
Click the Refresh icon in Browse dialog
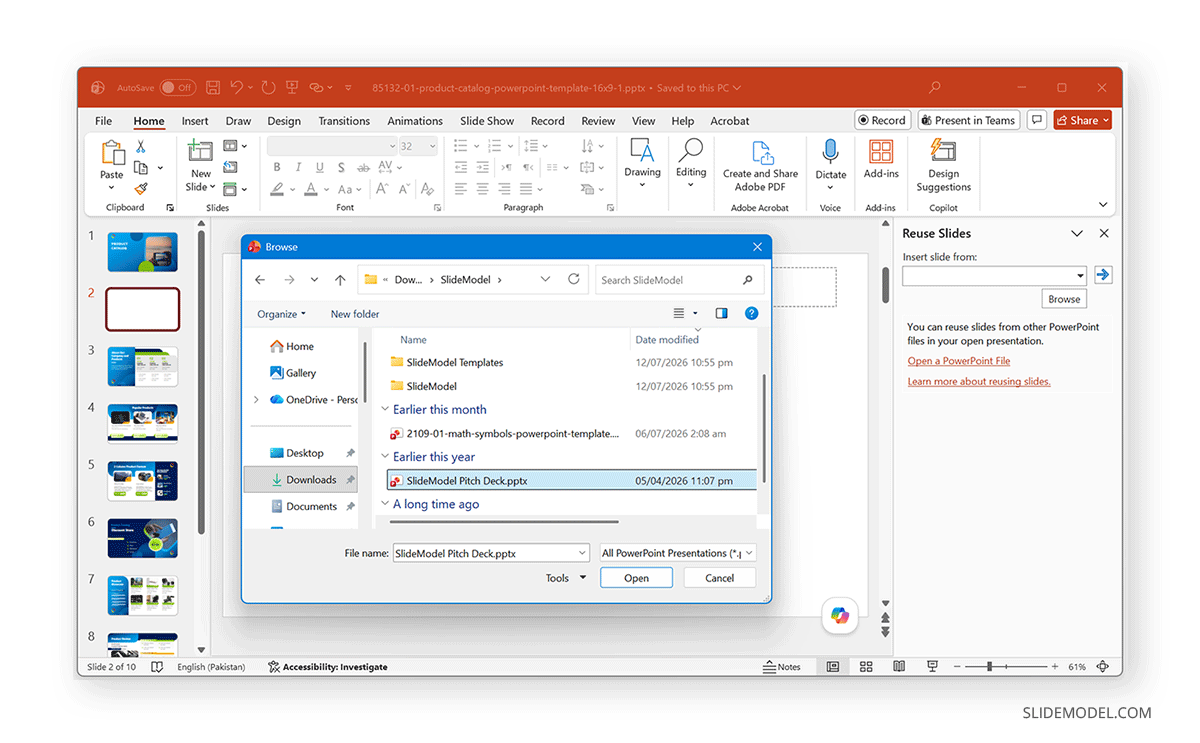[x=574, y=280]
